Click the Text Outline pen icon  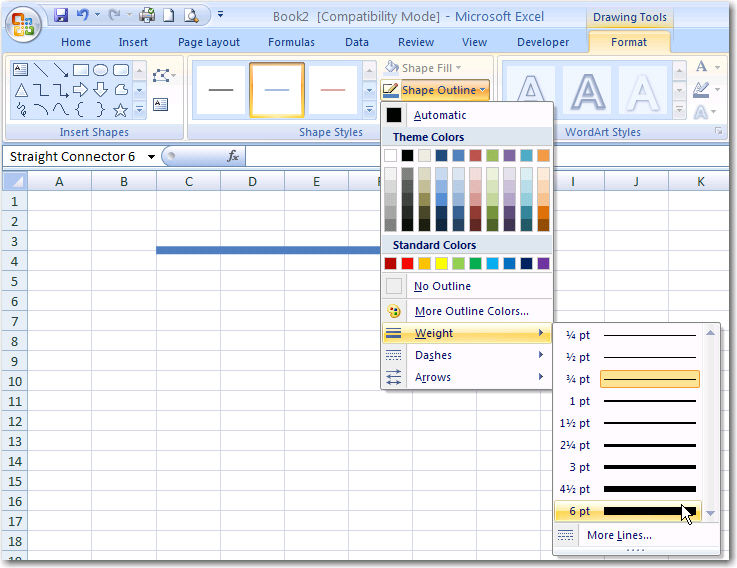pyautogui.click(x=701, y=89)
